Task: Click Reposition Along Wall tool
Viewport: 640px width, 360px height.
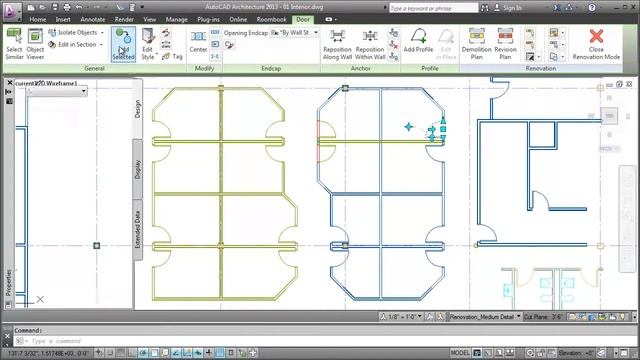Action: [337, 44]
